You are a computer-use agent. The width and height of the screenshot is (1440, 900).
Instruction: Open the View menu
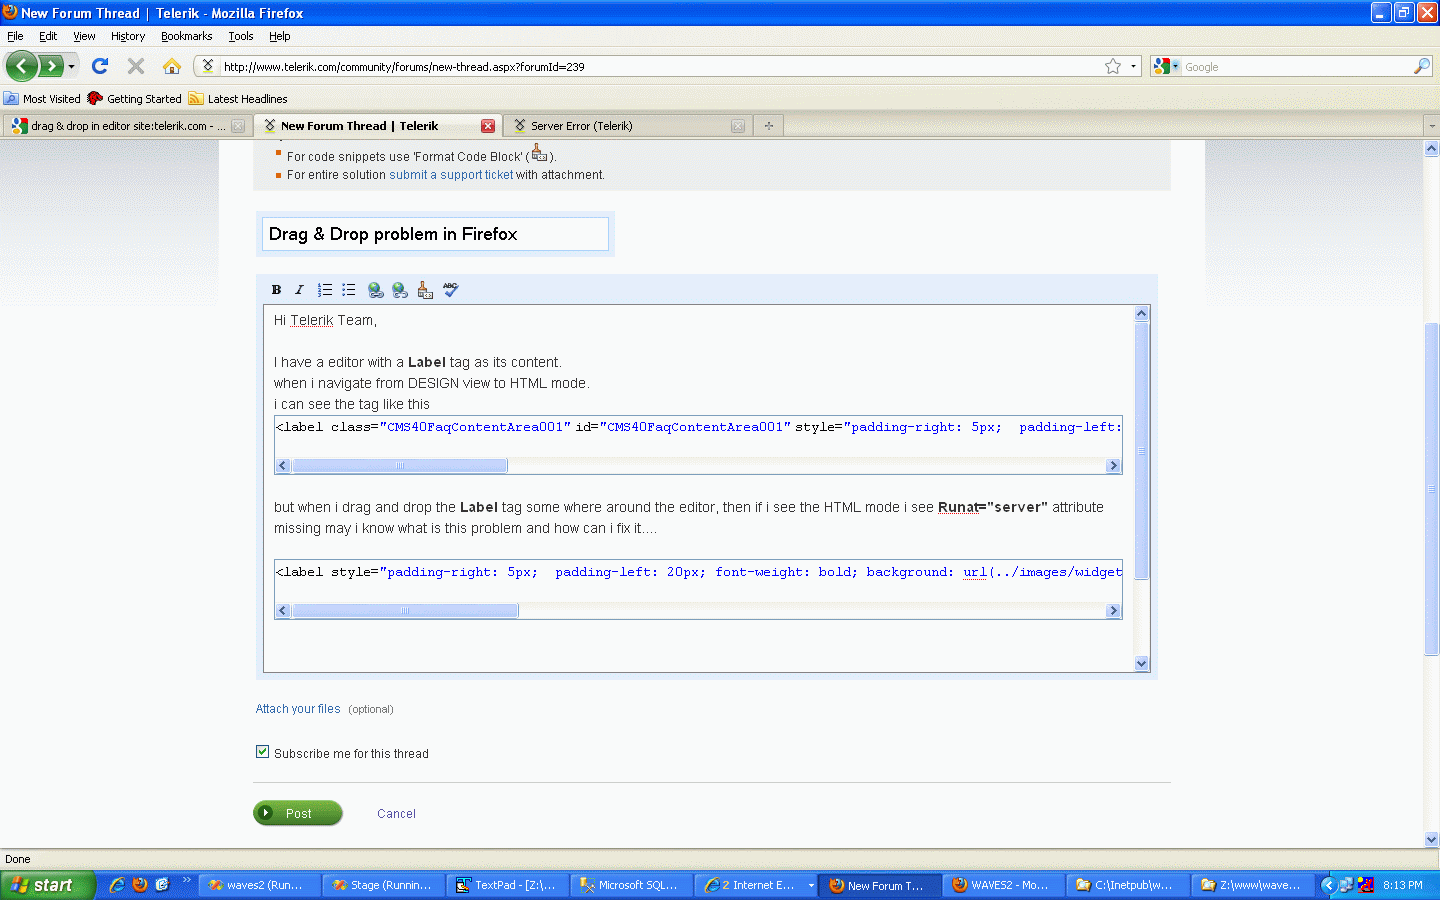(84, 36)
